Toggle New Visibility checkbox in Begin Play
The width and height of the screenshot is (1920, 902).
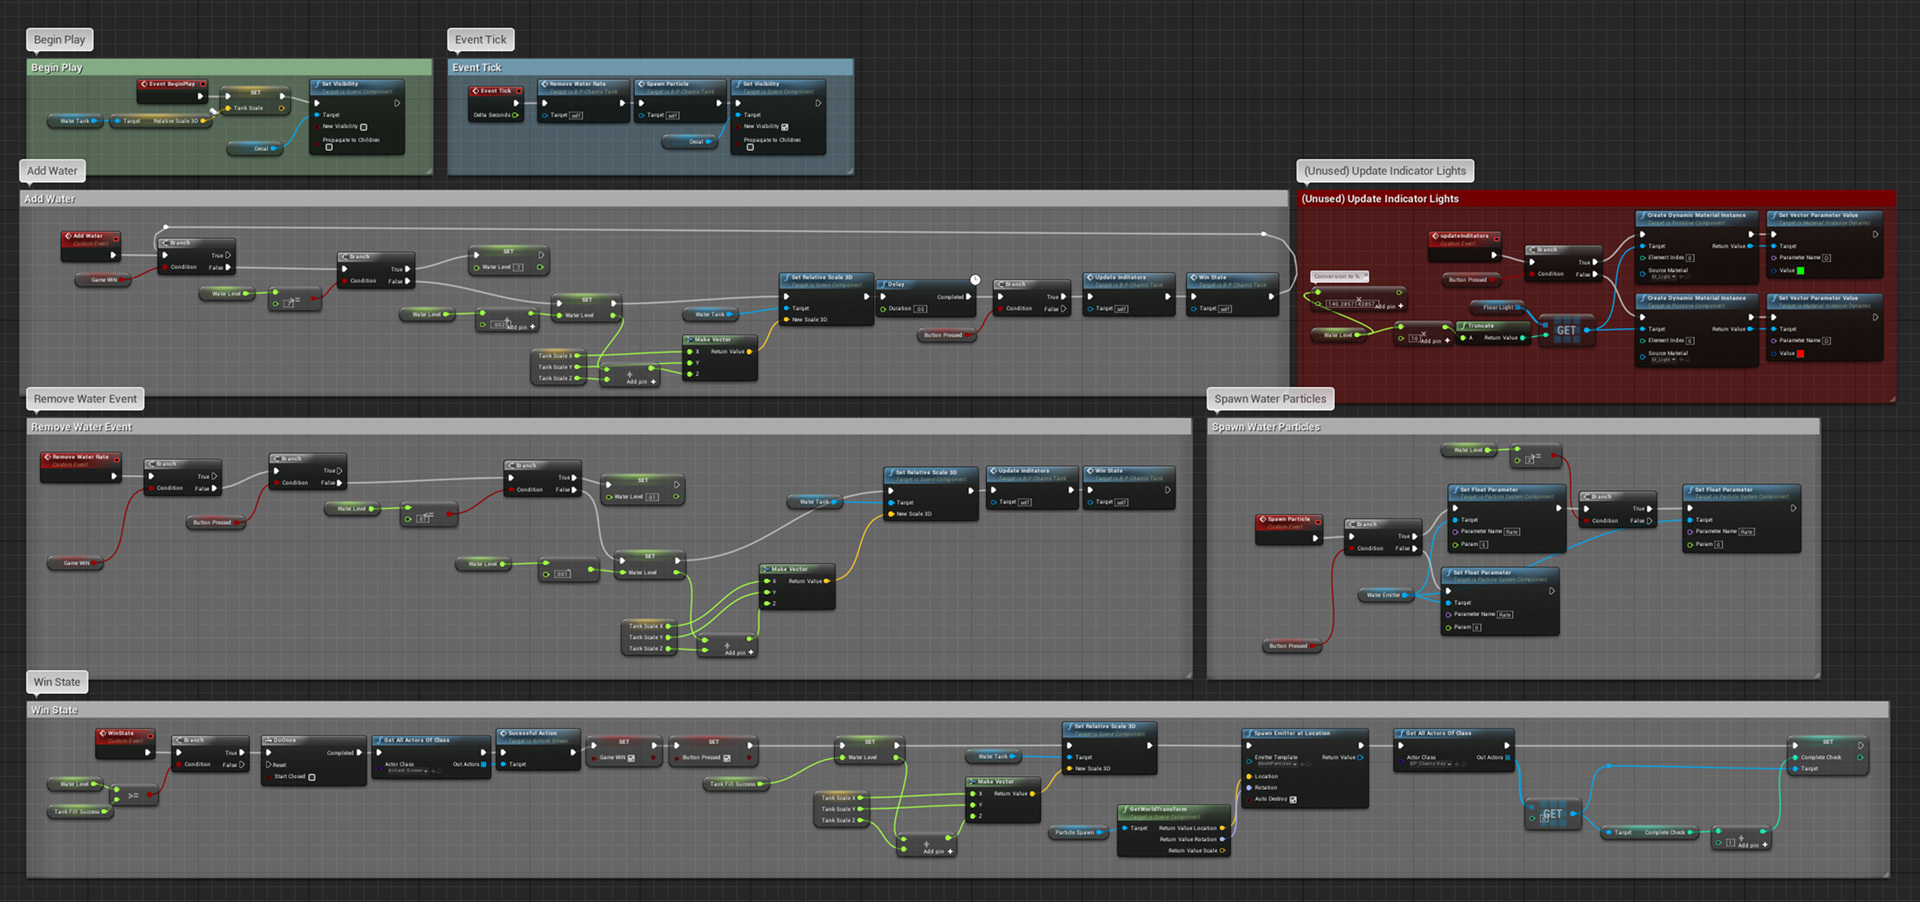(364, 127)
